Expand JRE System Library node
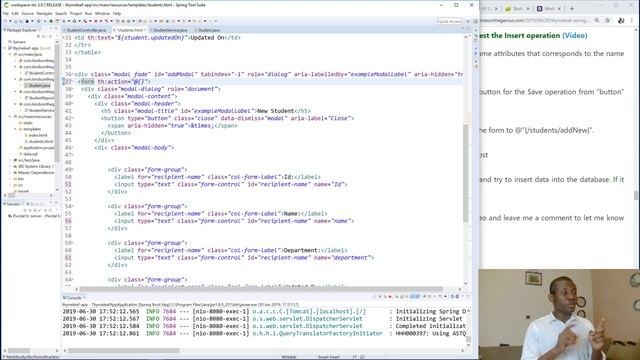The width and height of the screenshot is (640, 360). (10, 167)
